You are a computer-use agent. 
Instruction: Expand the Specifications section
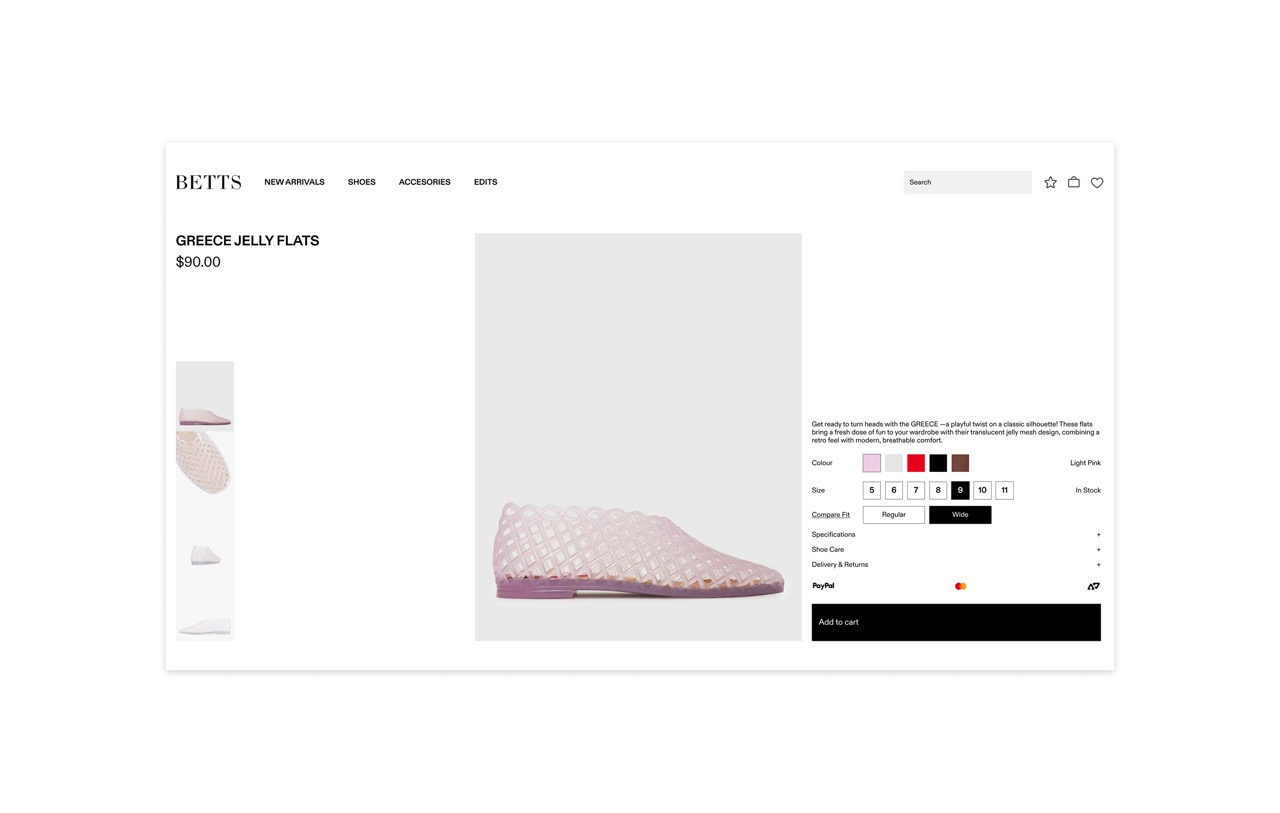coord(956,534)
